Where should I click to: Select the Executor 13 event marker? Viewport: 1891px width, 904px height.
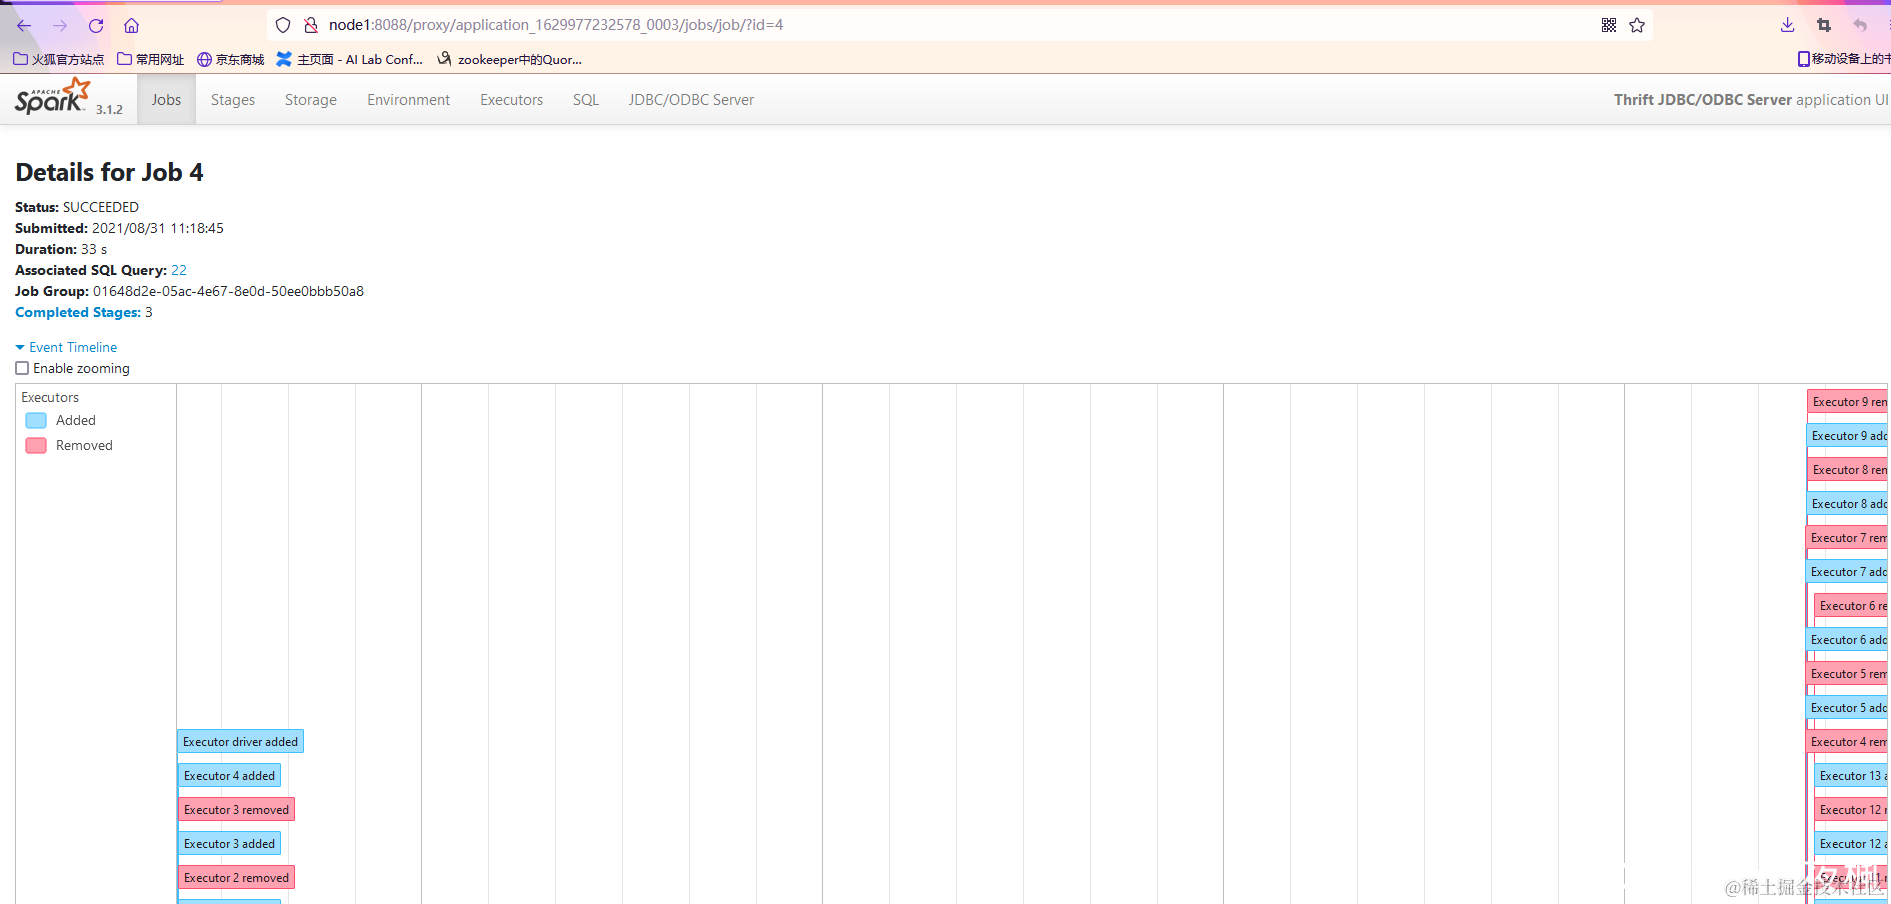point(1851,776)
